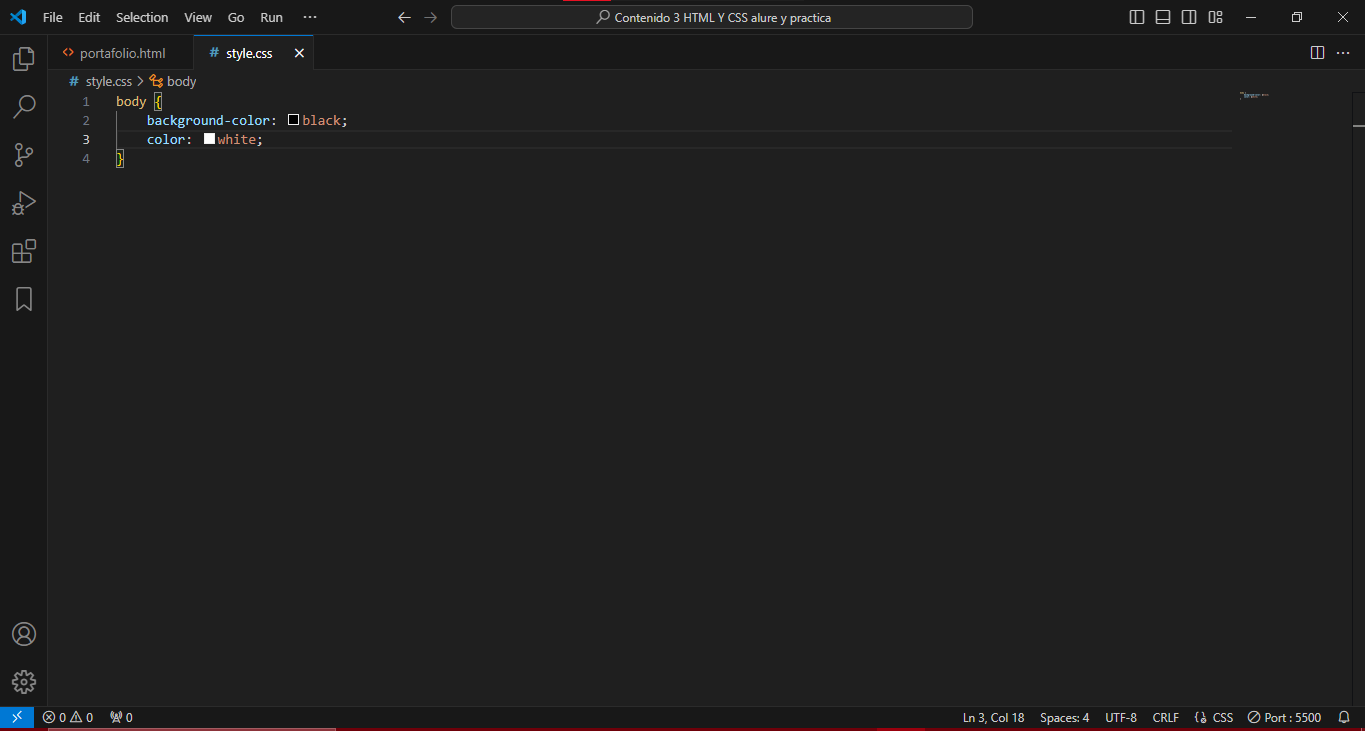Open editor More Actions ellipsis
1365x731 pixels.
[x=1343, y=53]
